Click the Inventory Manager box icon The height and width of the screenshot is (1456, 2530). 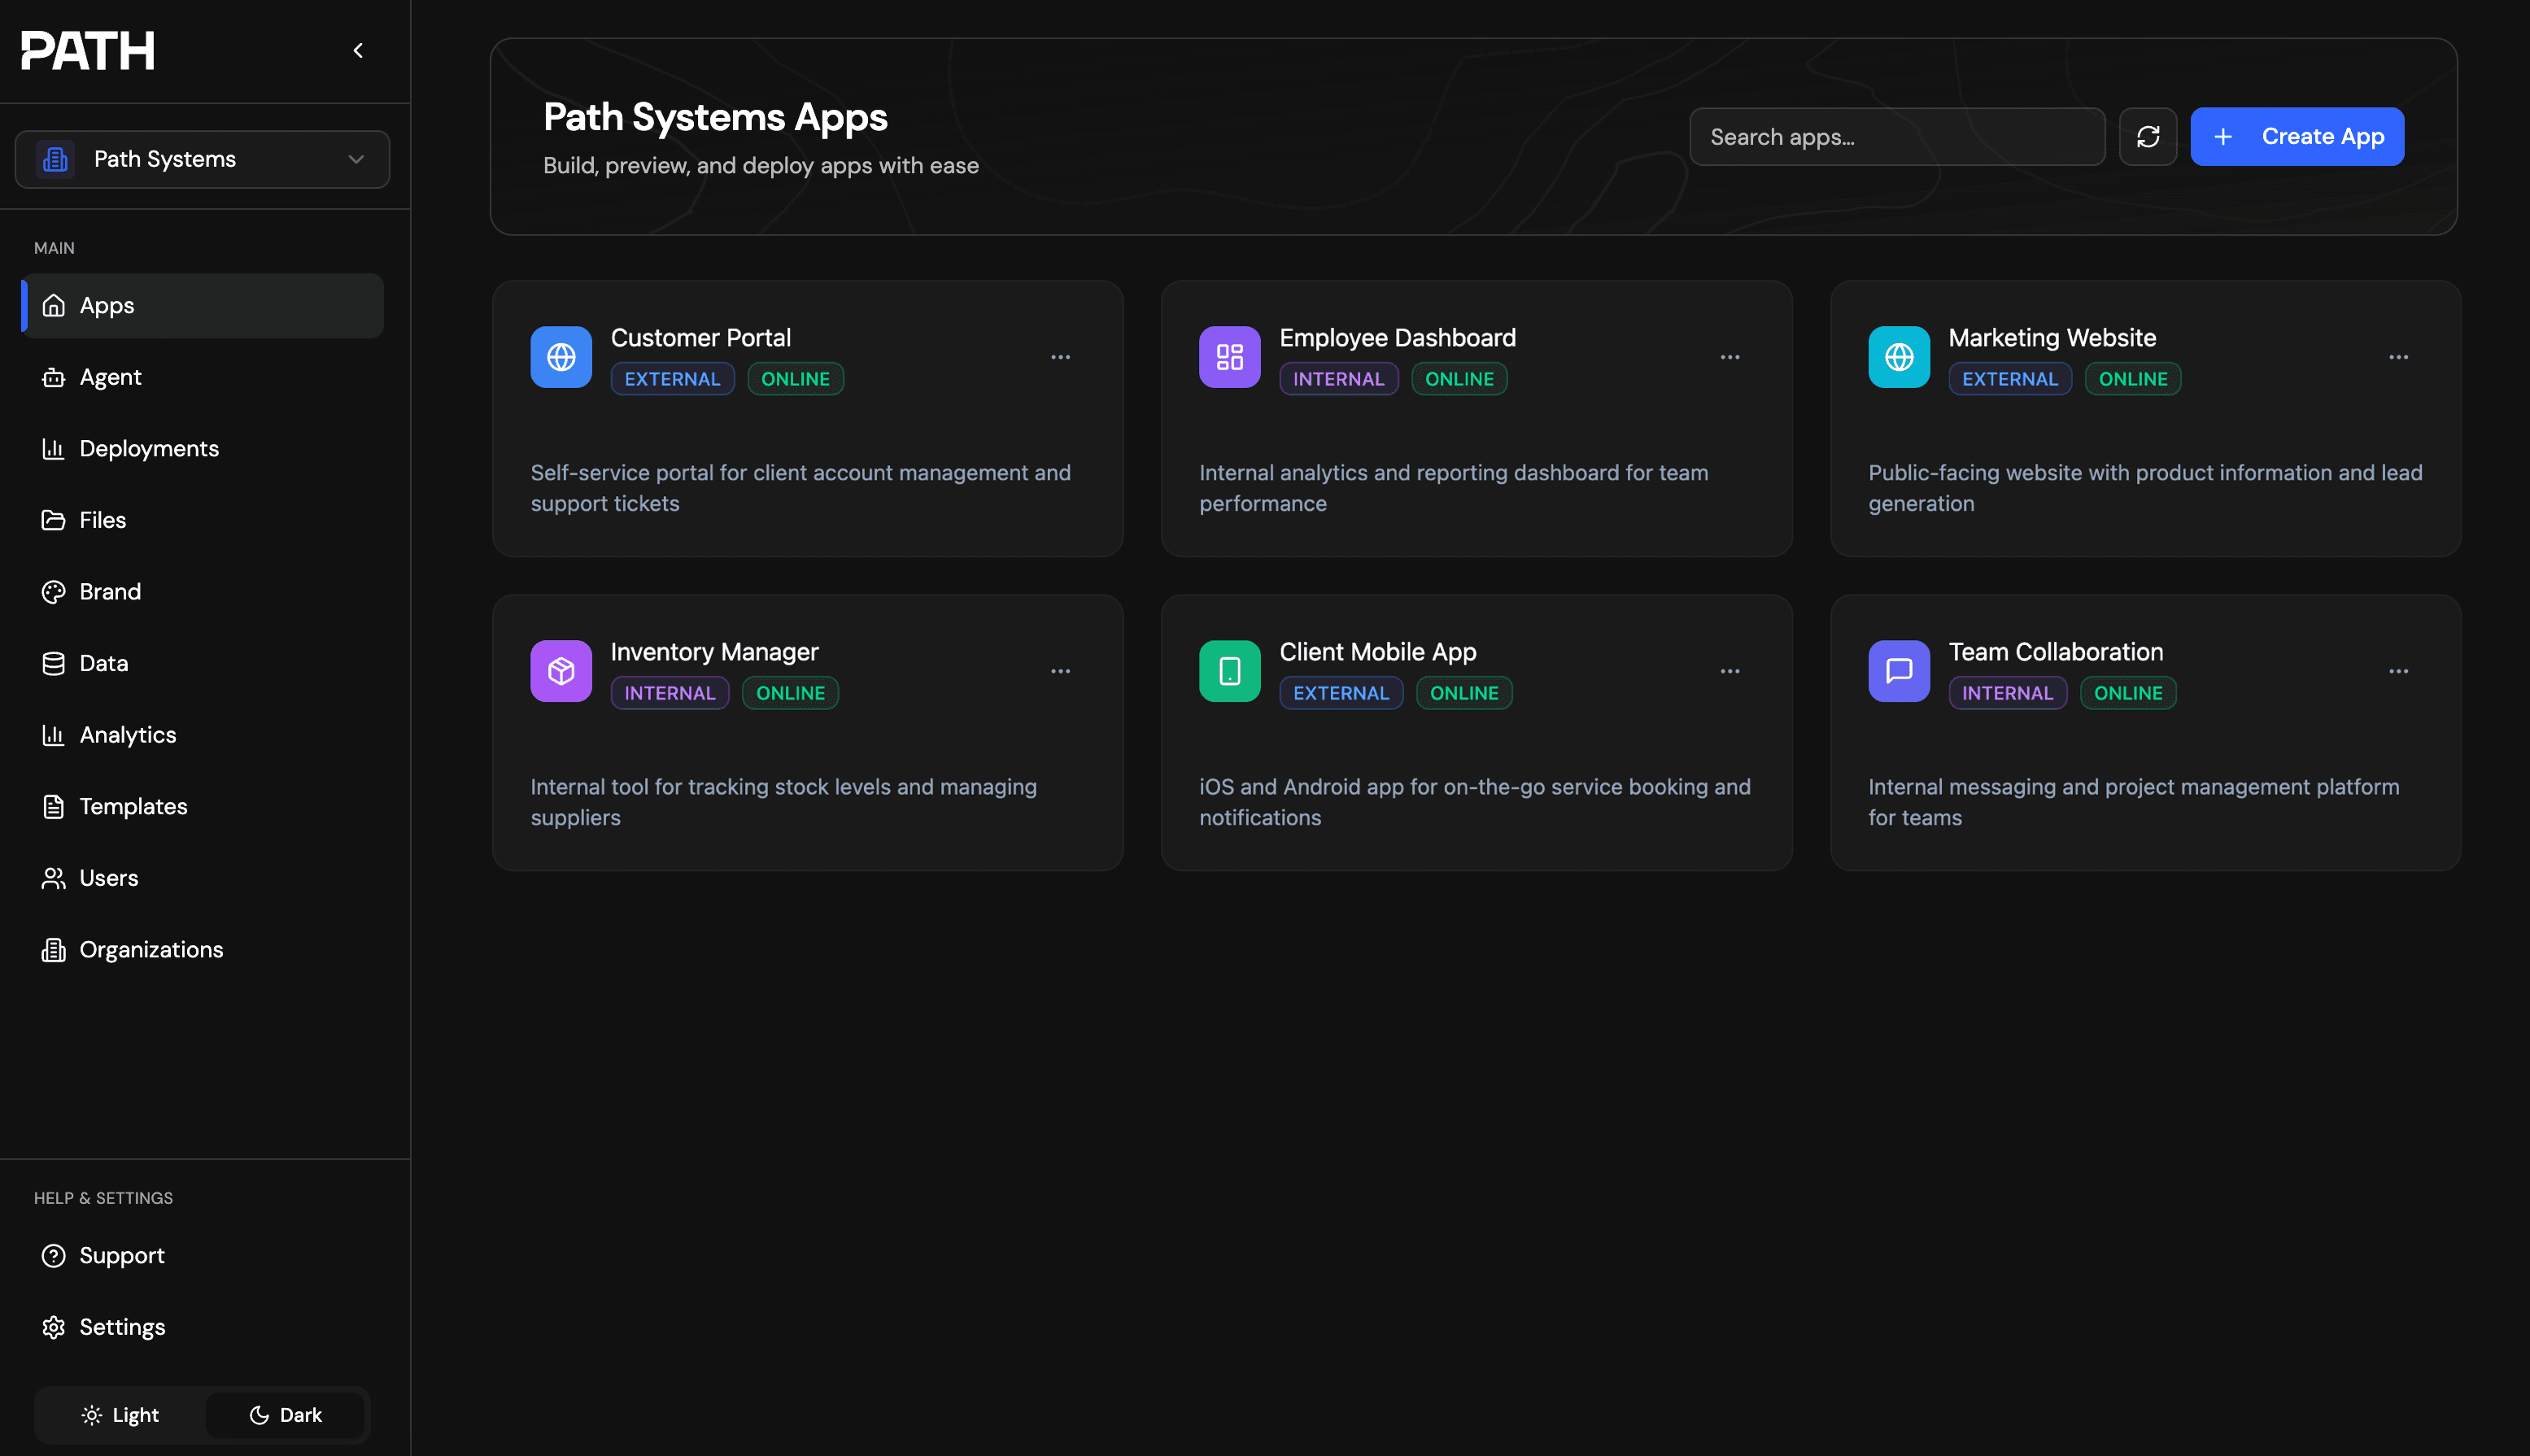(560, 671)
